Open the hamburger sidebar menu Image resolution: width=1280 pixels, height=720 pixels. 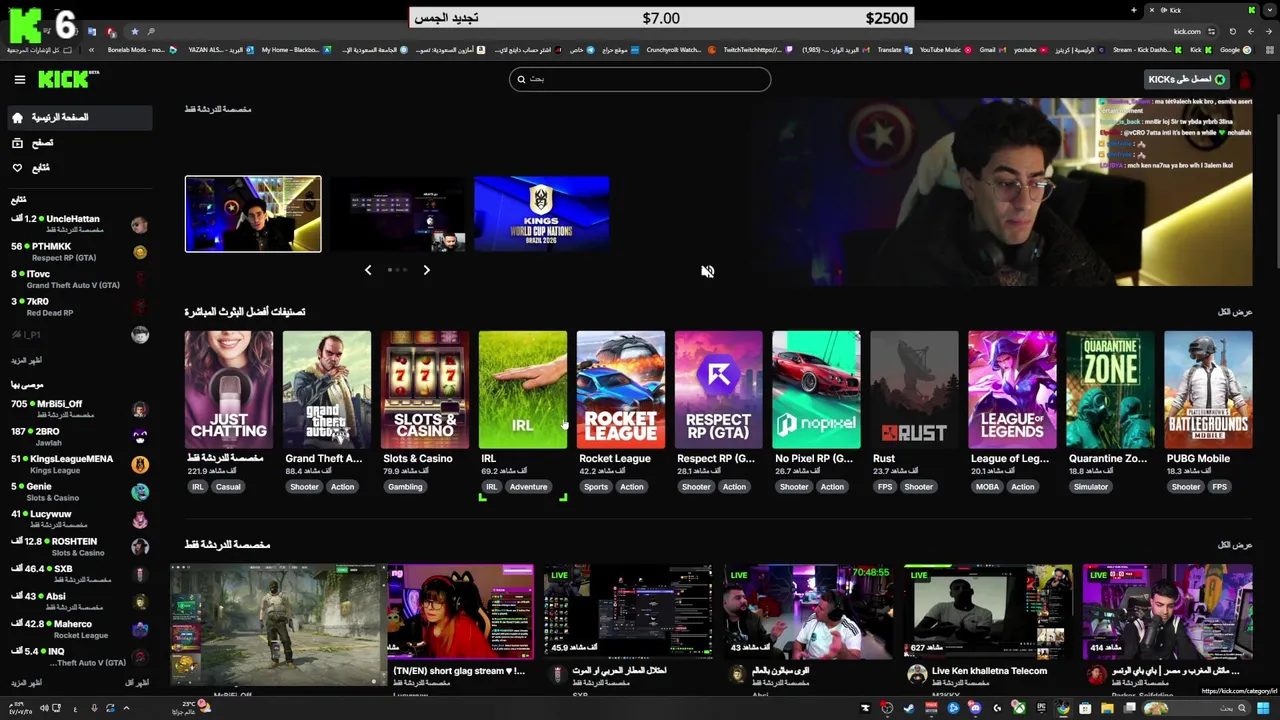(x=19, y=79)
